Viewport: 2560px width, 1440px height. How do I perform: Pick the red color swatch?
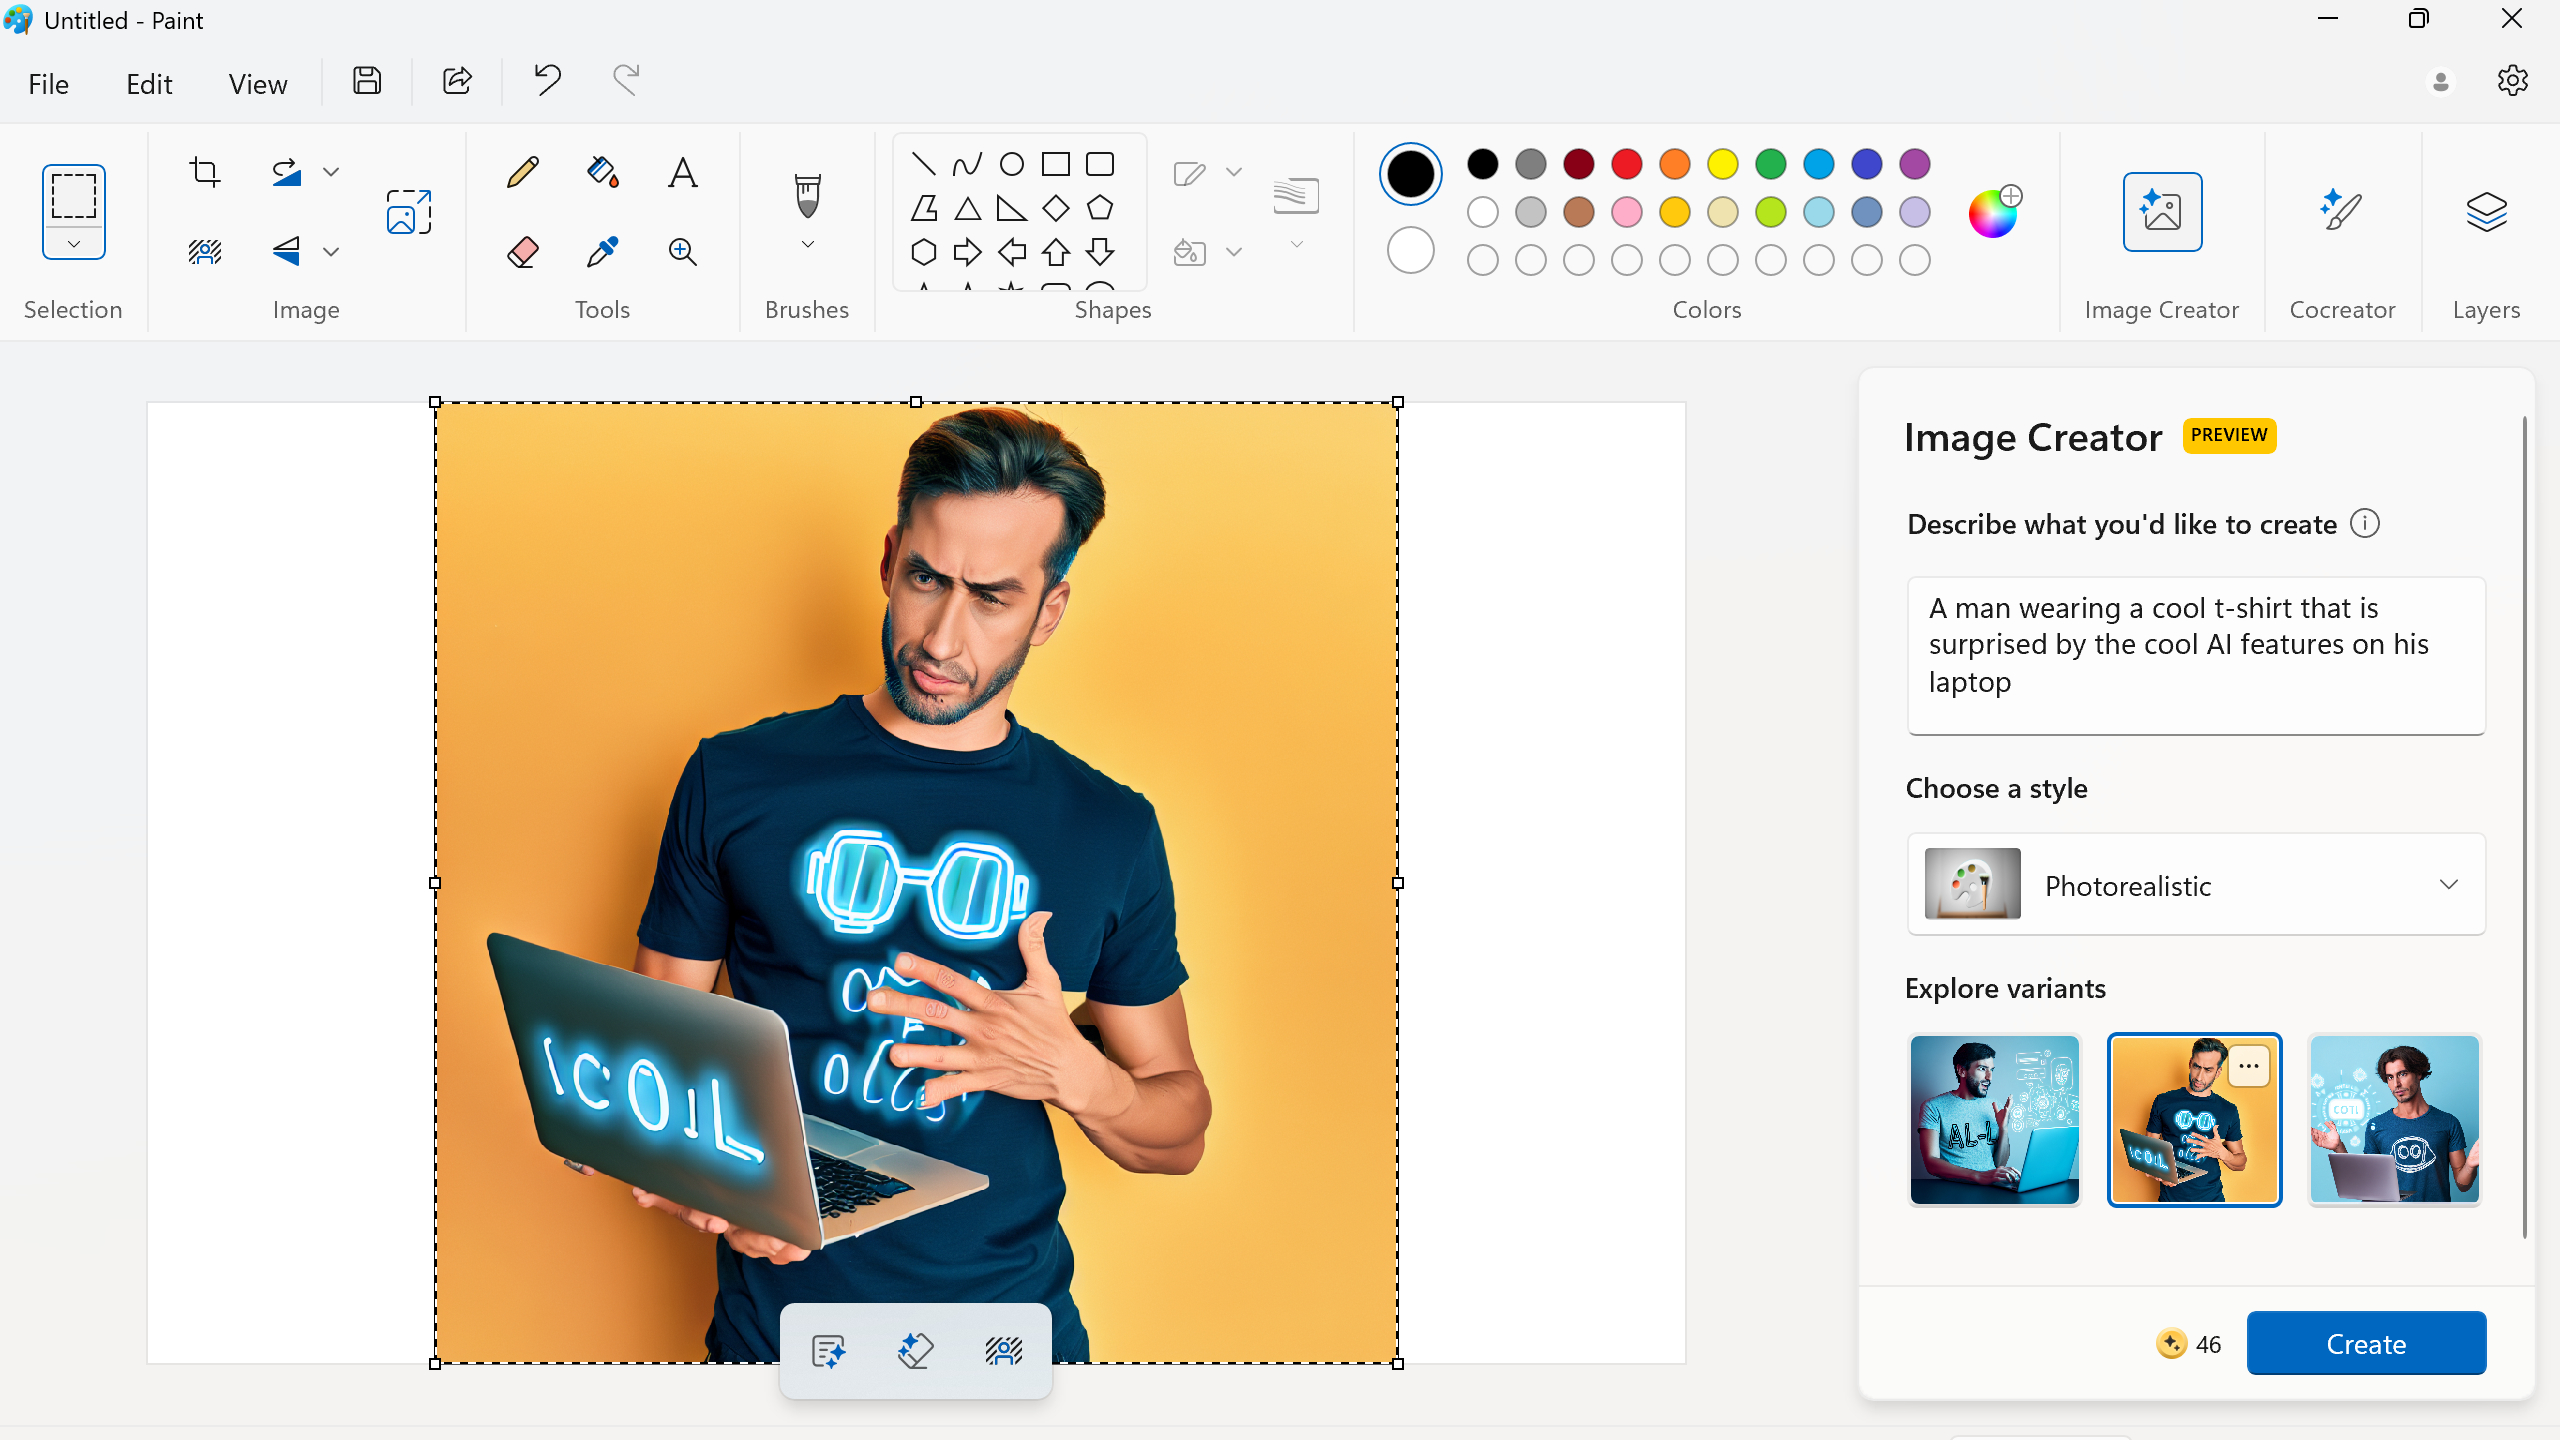click(x=1626, y=163)
